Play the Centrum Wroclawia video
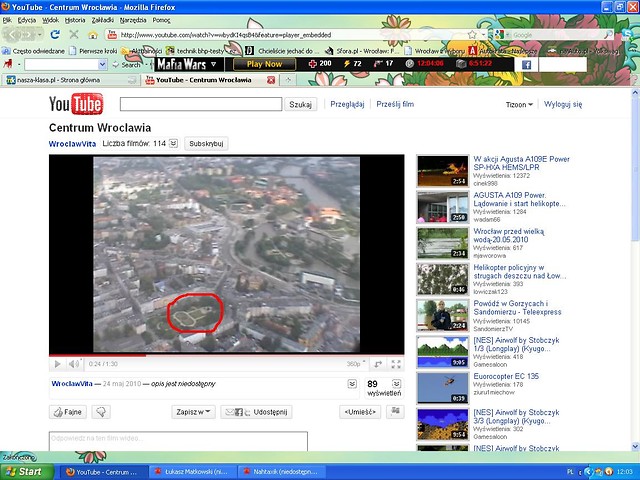Image resolution: width=640 pixels, height=480 pixels. (57, 364)
